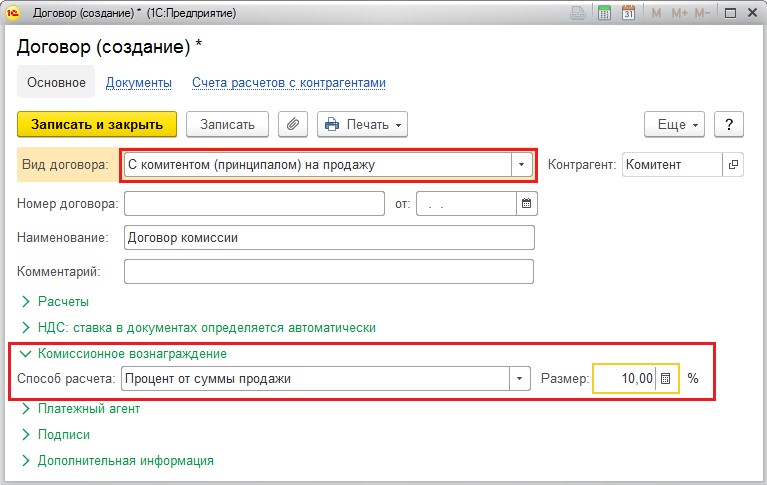Collapse Комиссионное вознаграждение section
767x485 pixels.
tap(131, 353)
